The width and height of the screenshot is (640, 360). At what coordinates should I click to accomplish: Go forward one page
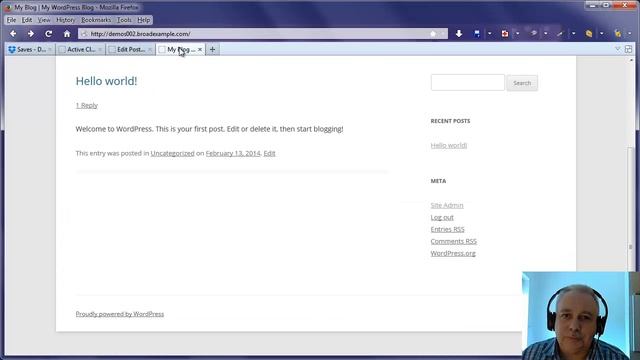31,34
